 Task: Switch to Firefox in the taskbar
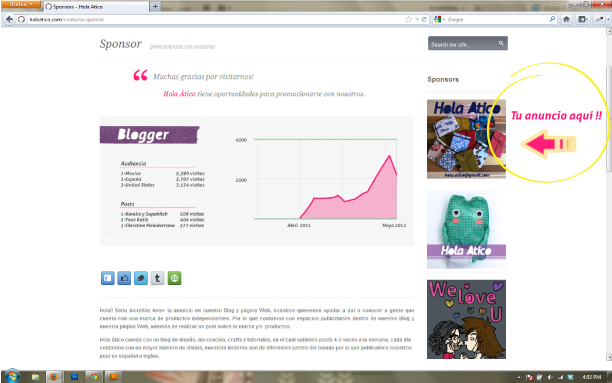[53, 377]
